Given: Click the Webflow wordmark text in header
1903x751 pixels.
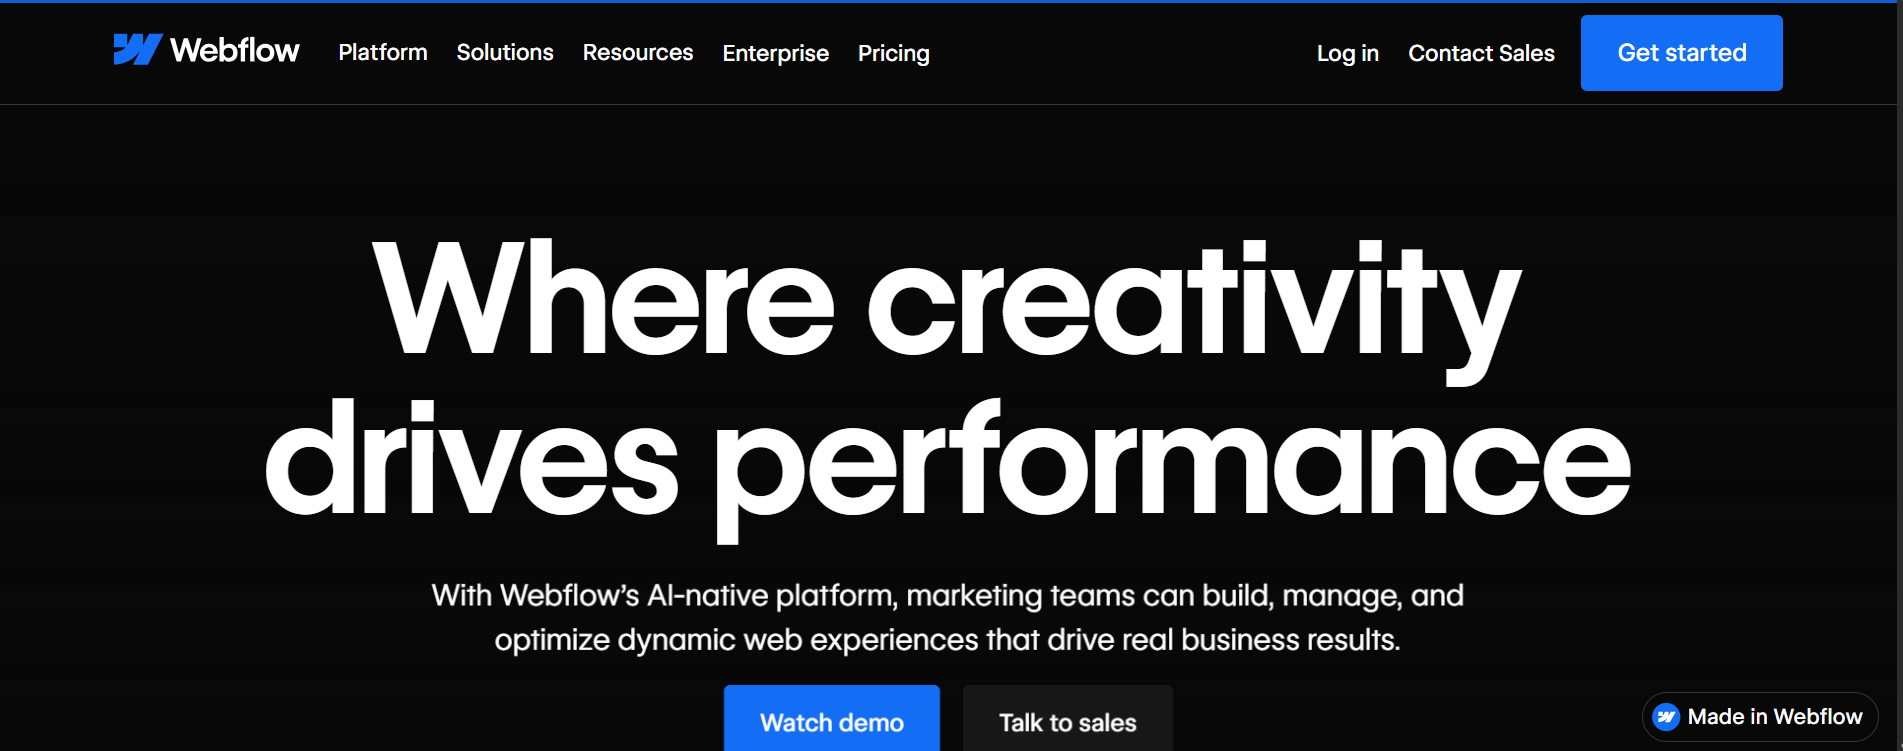Looking at the screenshot, I should tap(235, 50).
